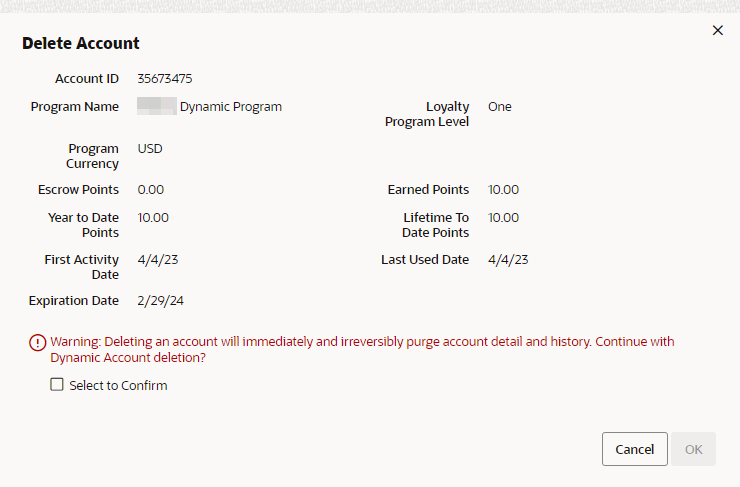
Task: Click the Last Used Date value
Action: 508,260
